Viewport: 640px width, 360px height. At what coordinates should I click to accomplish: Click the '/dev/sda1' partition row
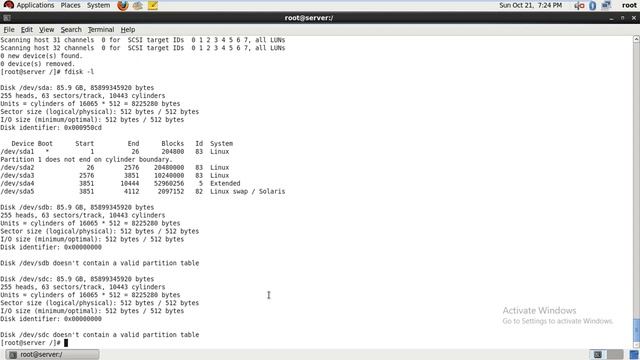[115, 151]
